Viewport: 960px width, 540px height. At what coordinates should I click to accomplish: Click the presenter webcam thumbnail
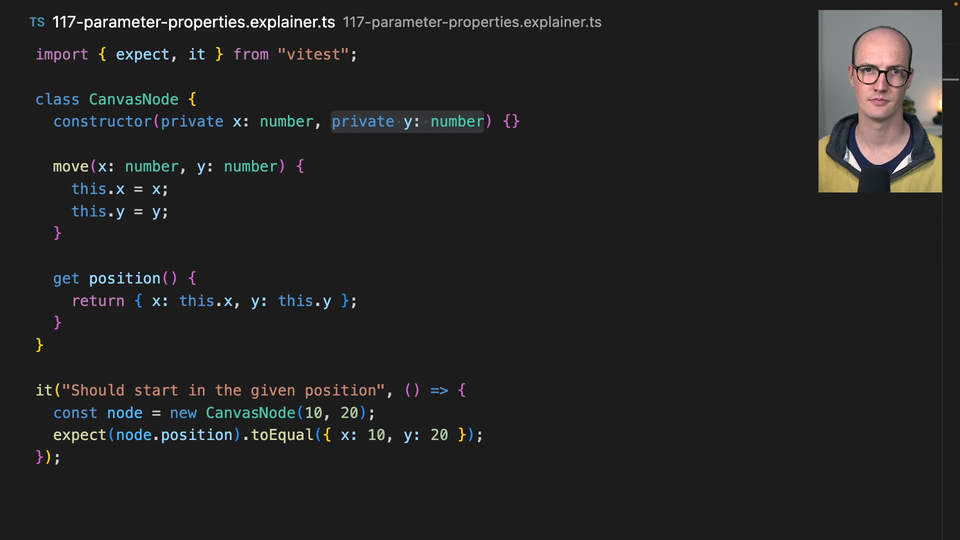point(879,101)
